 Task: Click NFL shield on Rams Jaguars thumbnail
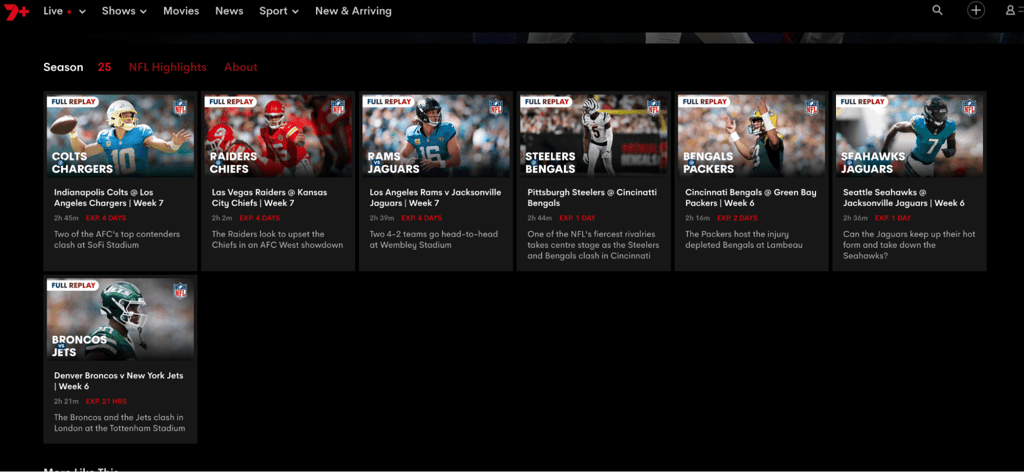(x=495, y=108)
